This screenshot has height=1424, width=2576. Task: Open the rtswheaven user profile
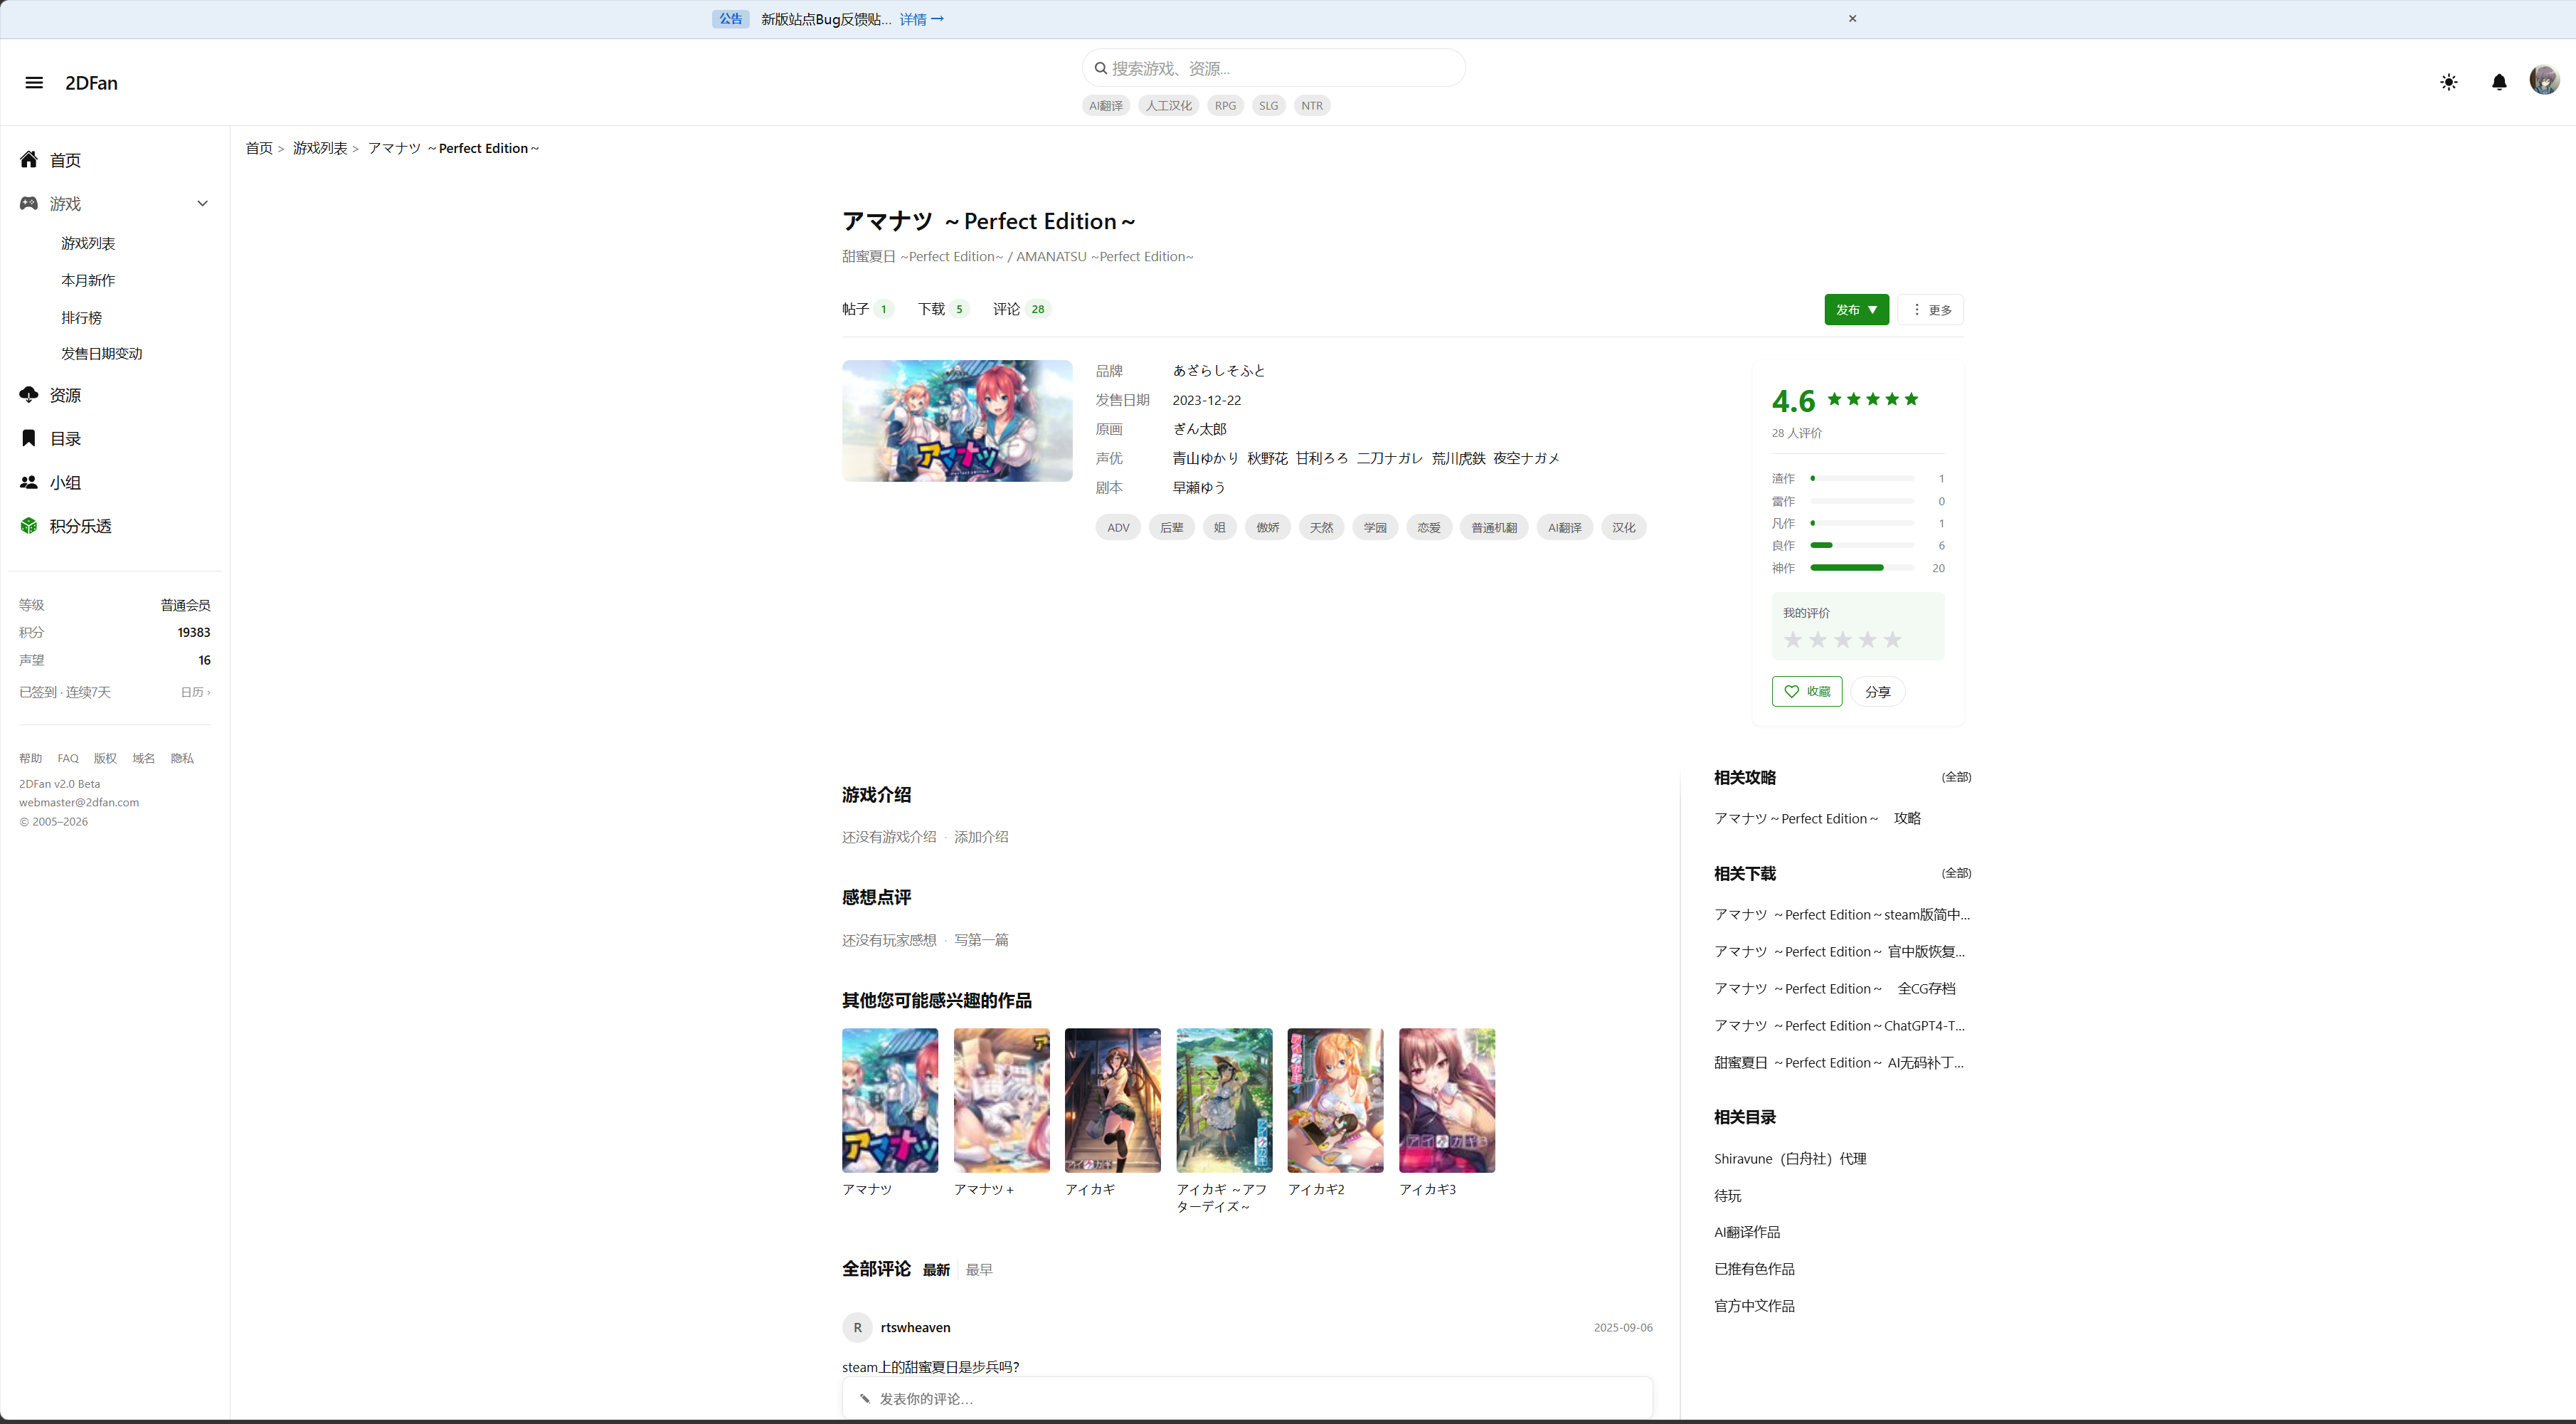[915, 1328]
